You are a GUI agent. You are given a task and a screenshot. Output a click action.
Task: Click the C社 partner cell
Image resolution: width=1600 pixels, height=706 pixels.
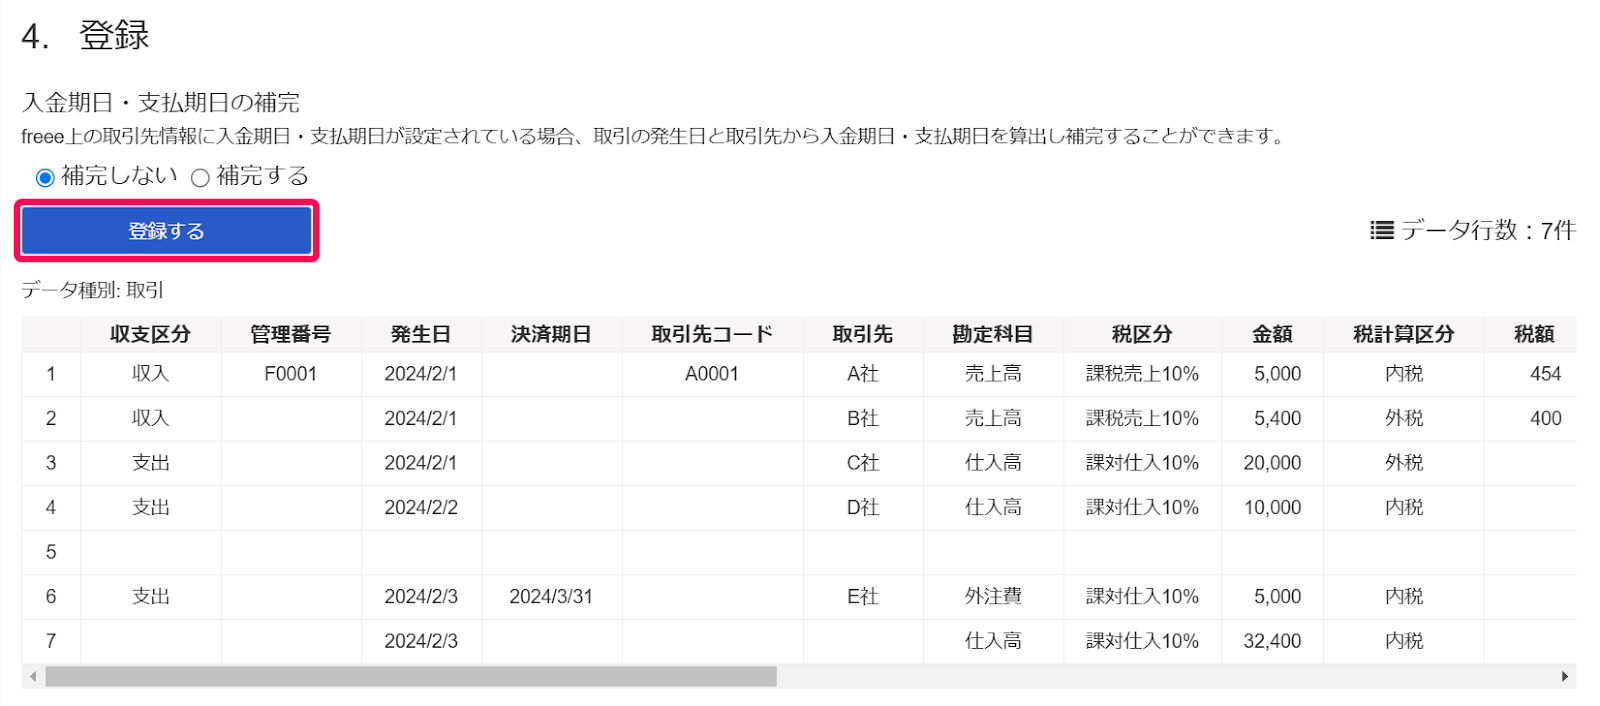tap(863, 463)
